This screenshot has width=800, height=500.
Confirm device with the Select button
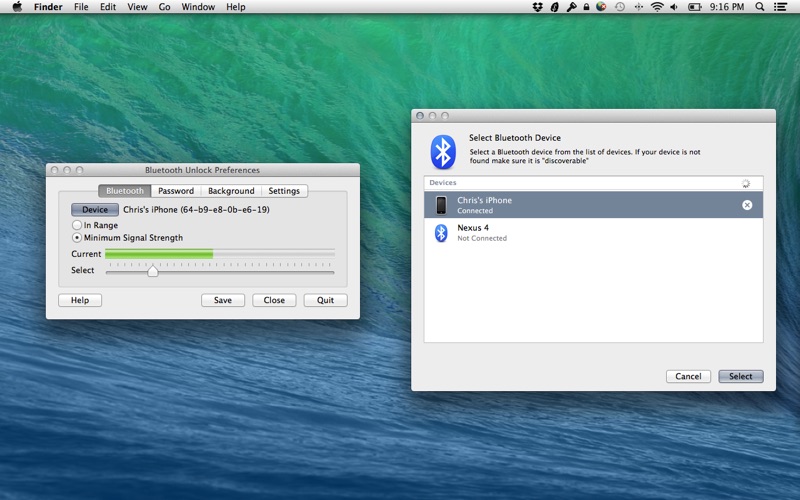coord(740,377)
